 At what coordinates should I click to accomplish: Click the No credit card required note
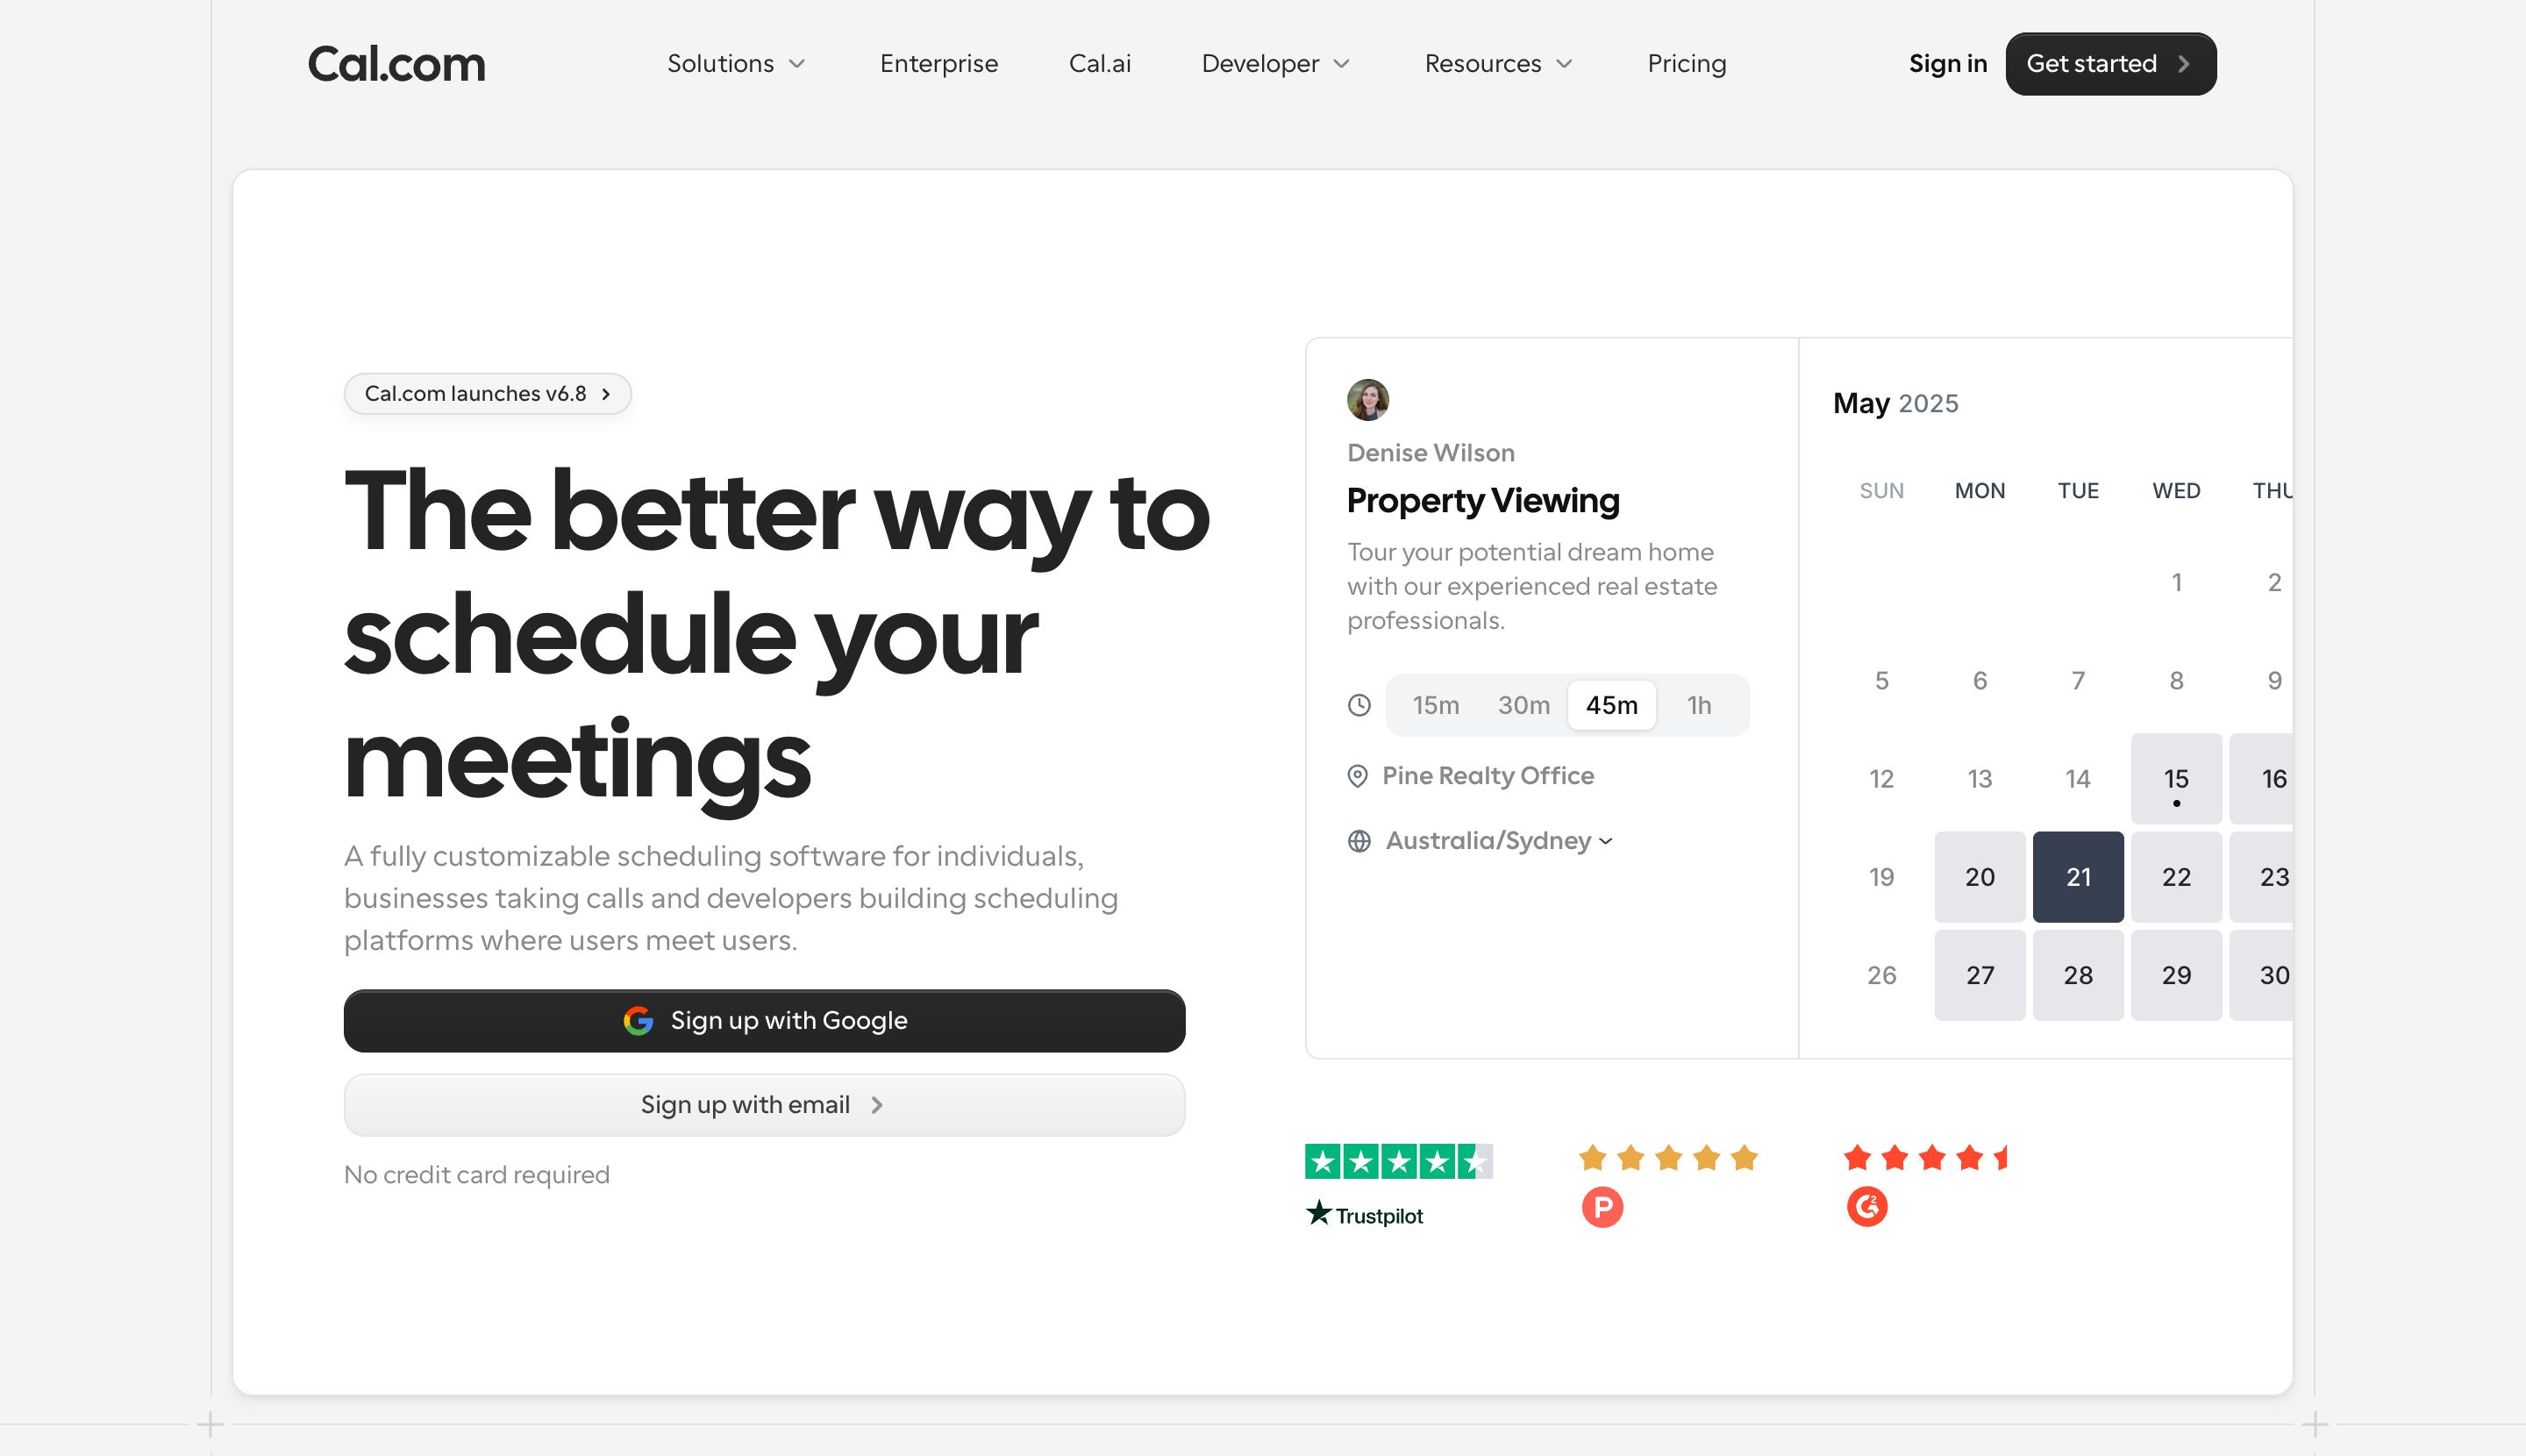click(477, 1175)
